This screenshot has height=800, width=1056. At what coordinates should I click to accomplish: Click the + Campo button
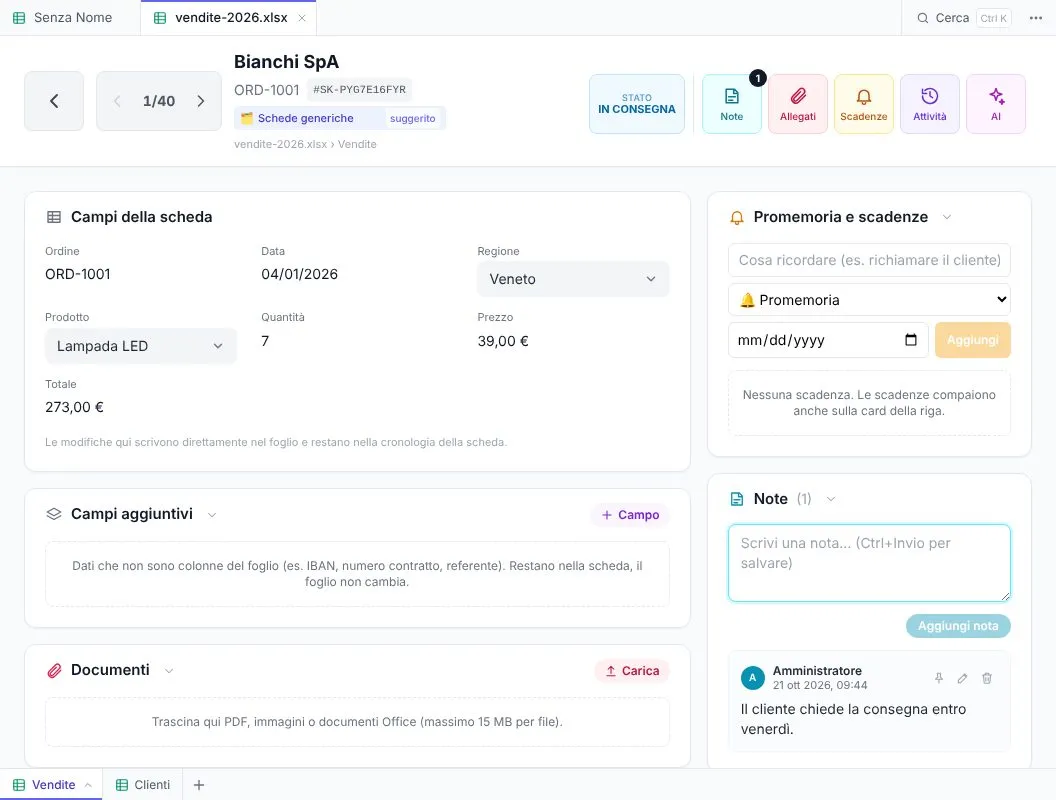coord(630,514)
